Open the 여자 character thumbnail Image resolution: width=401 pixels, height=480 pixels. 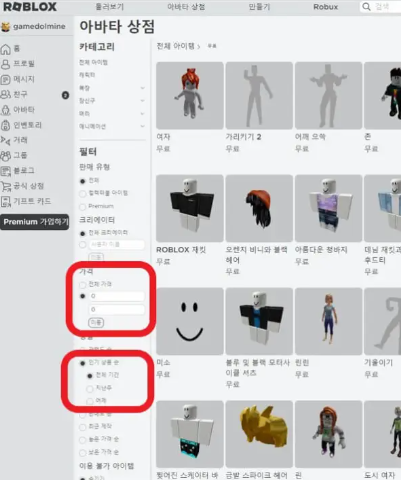(x=190, y=95)
